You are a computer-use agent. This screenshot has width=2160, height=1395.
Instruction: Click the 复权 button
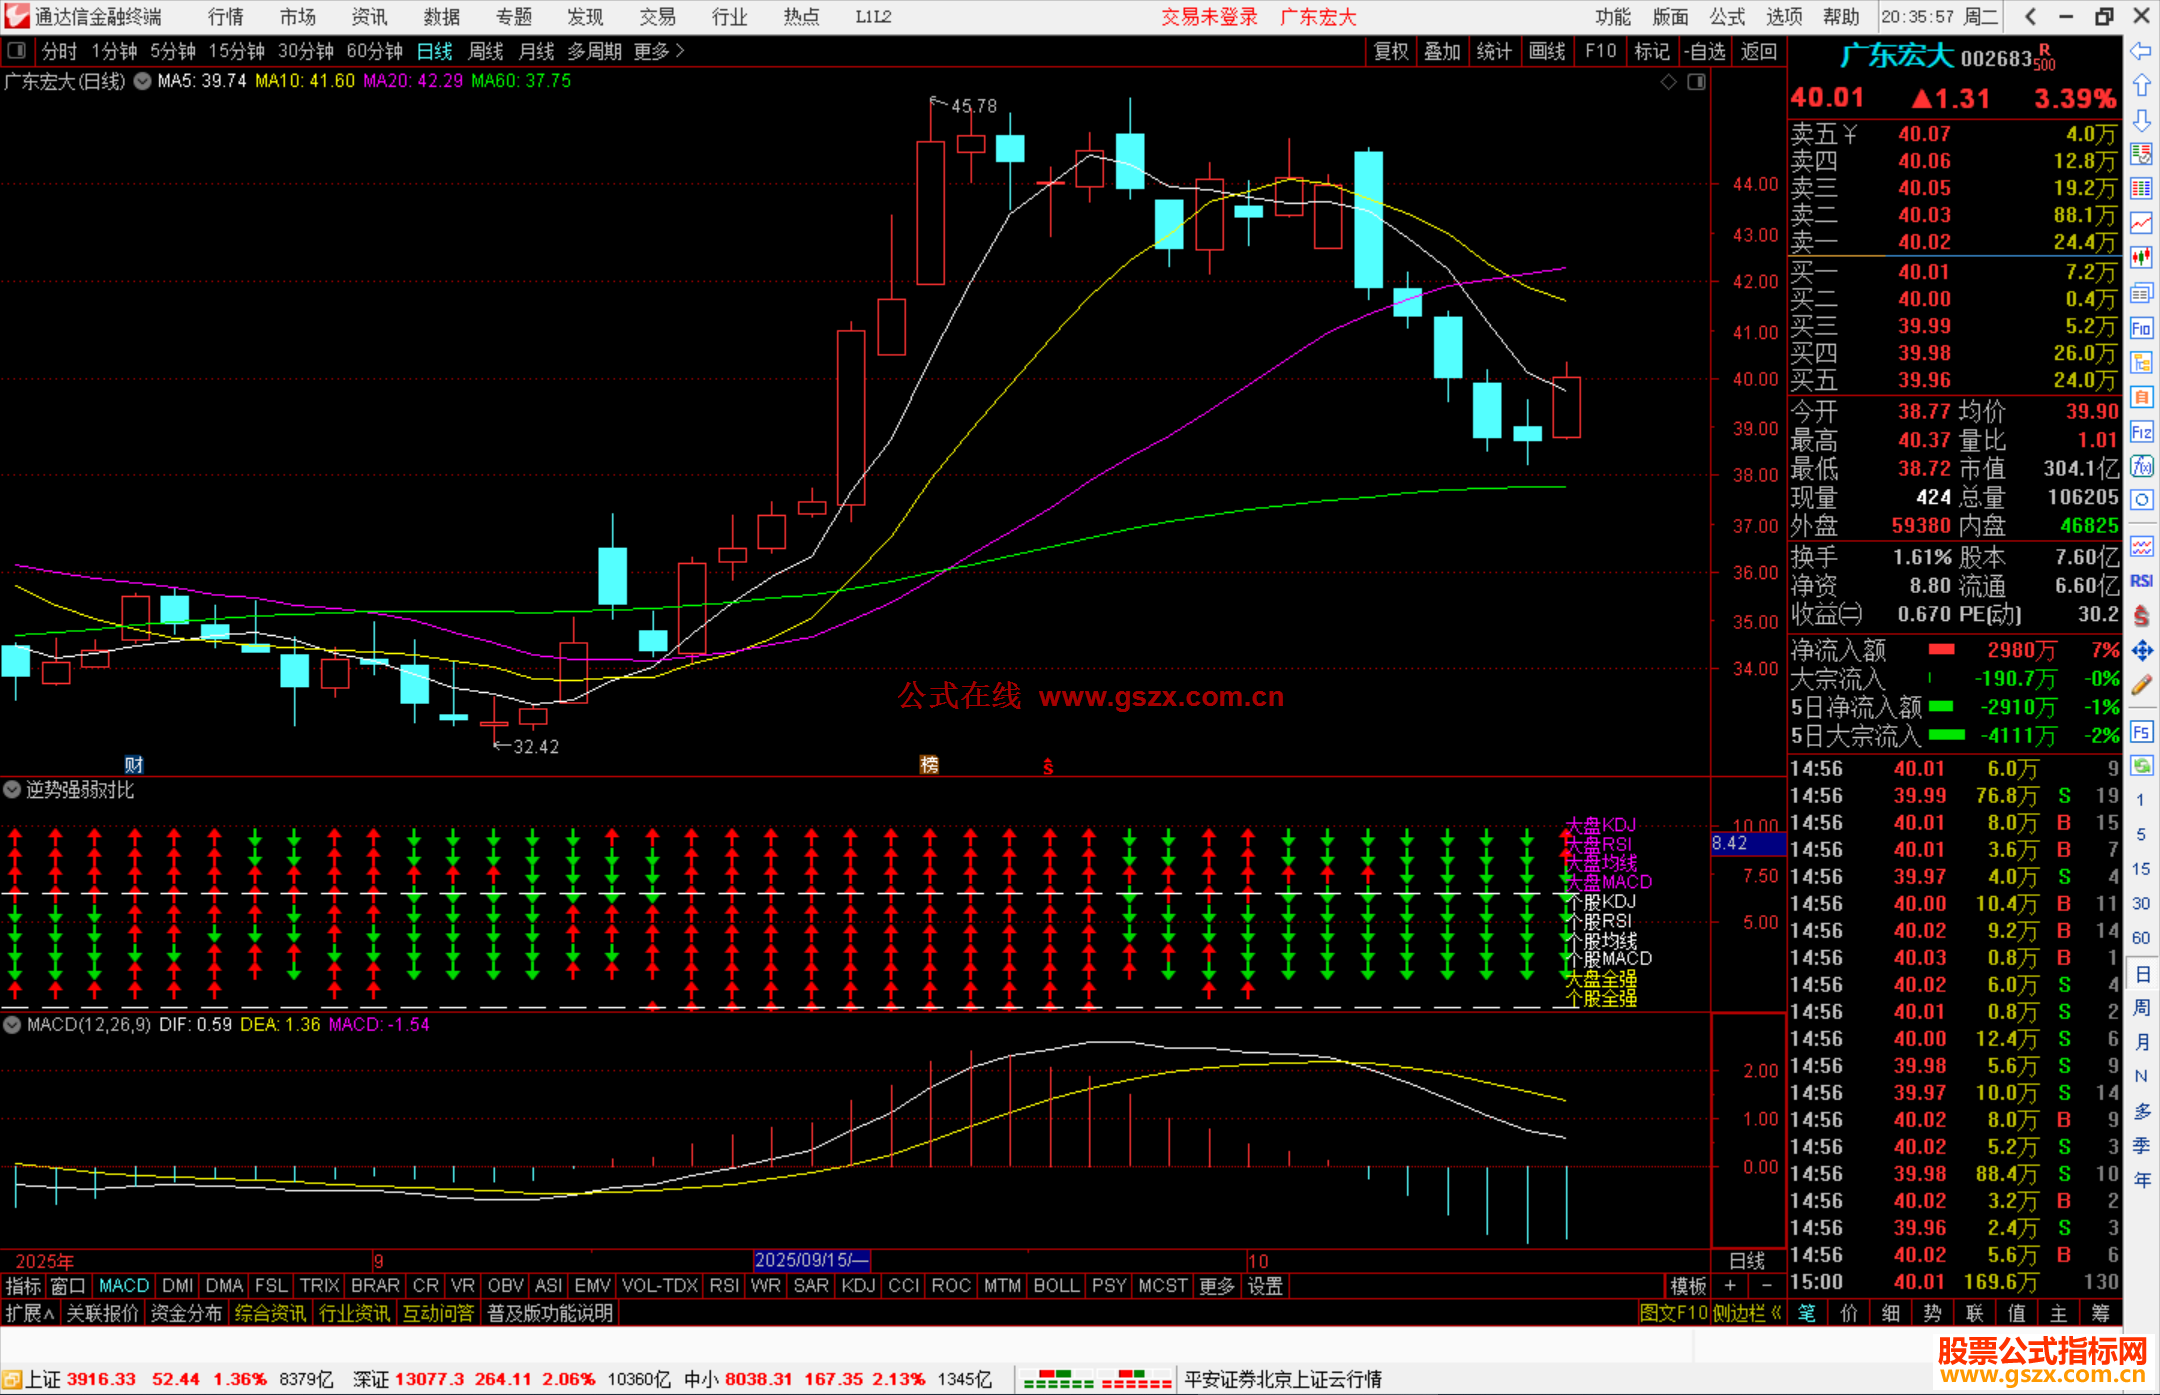(1390, 51)
